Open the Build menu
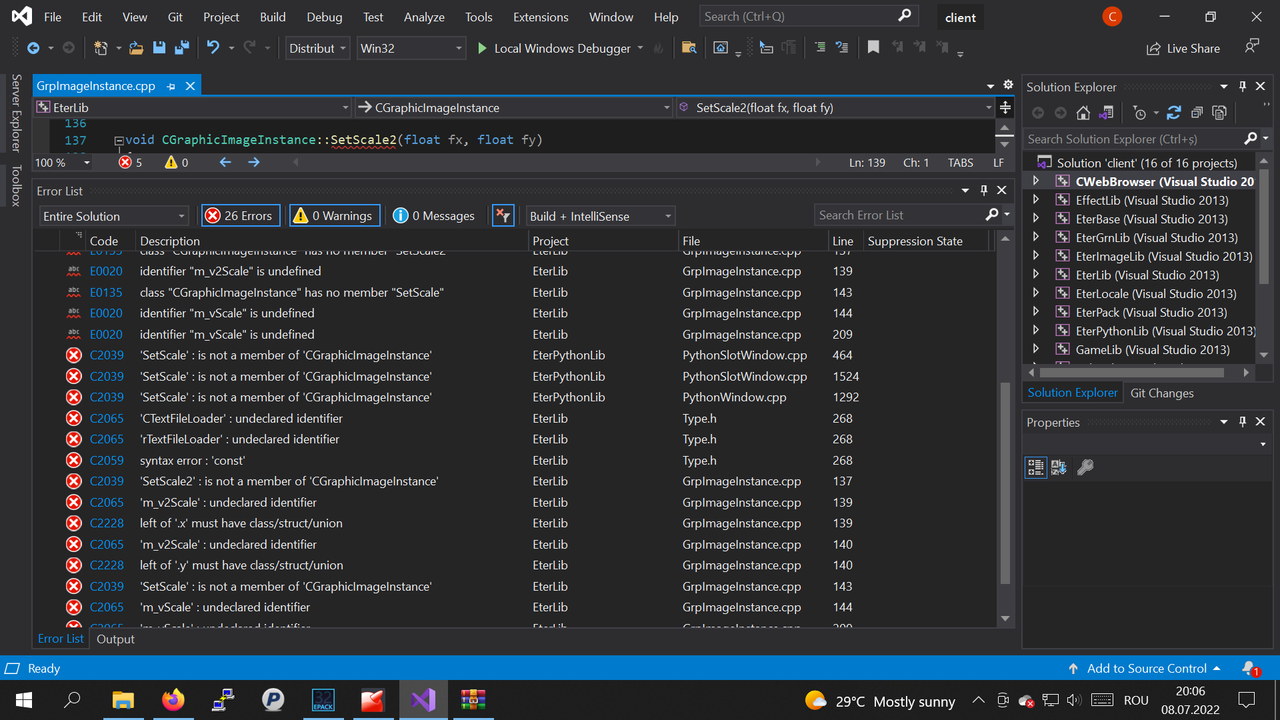 272,17
